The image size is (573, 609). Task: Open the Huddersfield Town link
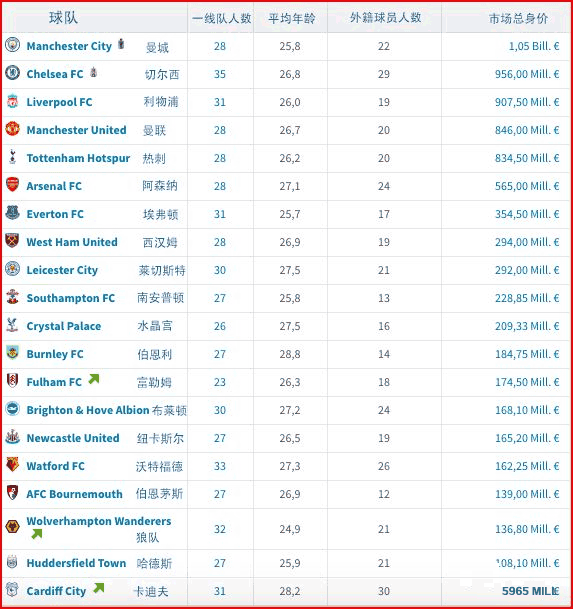click(x=76, y=563)
